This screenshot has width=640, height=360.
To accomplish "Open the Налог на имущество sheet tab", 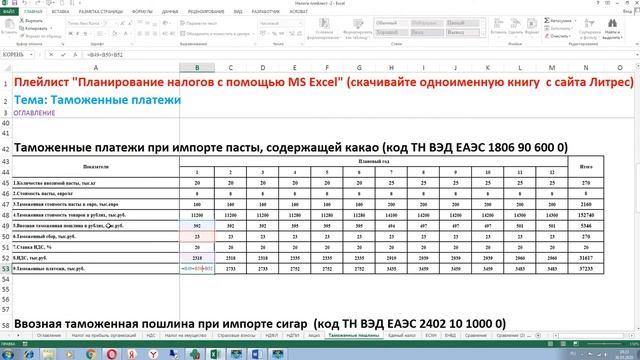I will coord(186,336).
